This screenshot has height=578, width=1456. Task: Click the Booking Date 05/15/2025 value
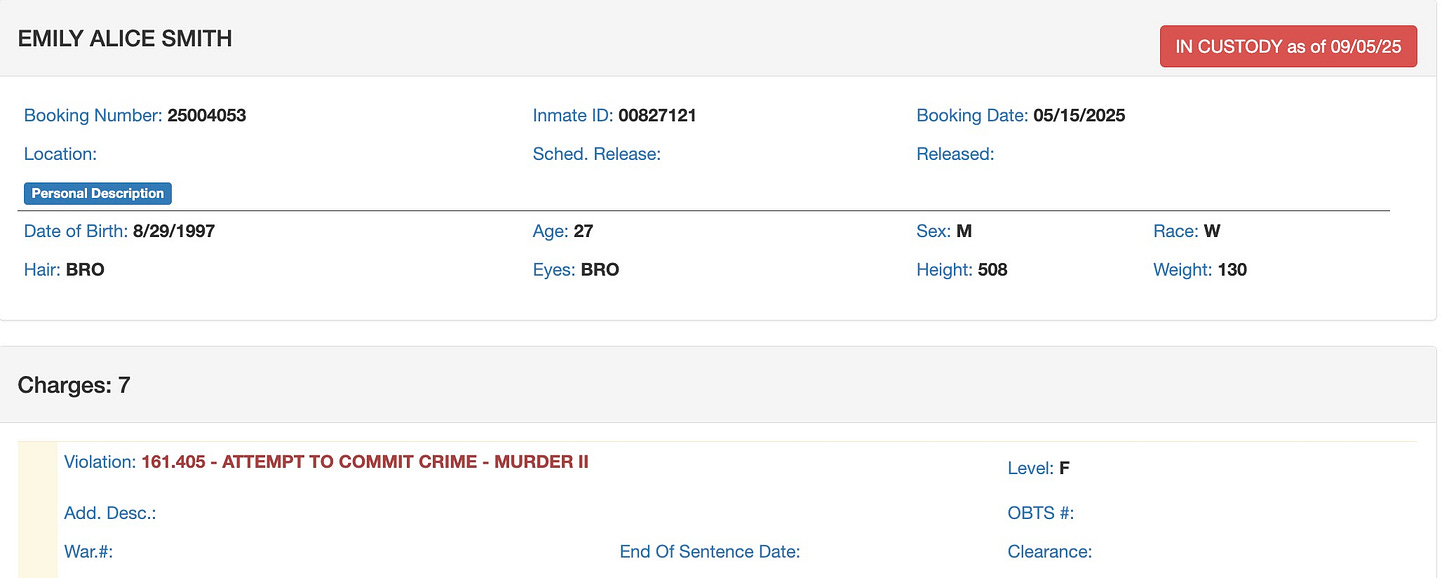point(1079,115)
